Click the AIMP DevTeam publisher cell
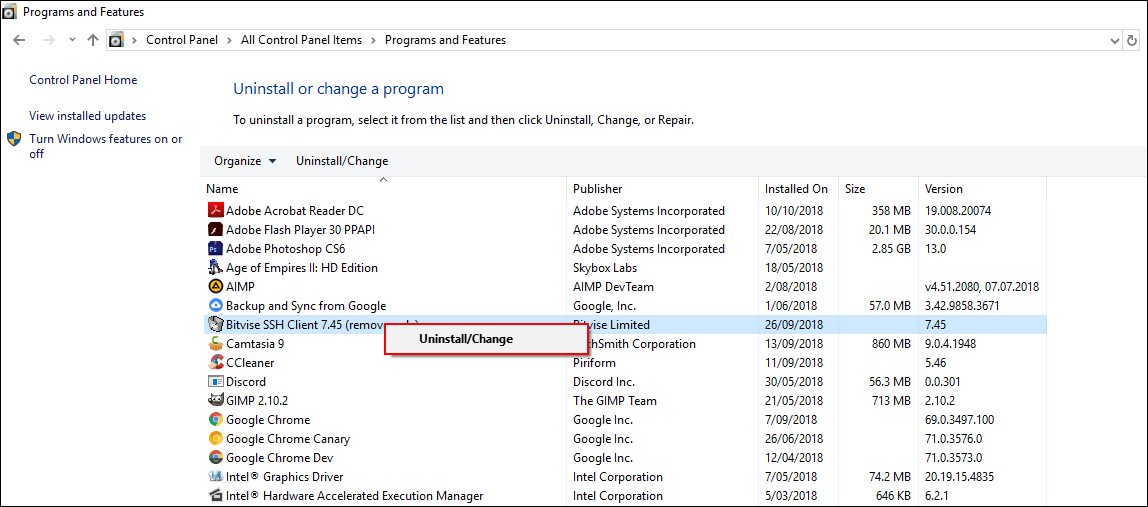1148x507 pixels. [614, 286]
